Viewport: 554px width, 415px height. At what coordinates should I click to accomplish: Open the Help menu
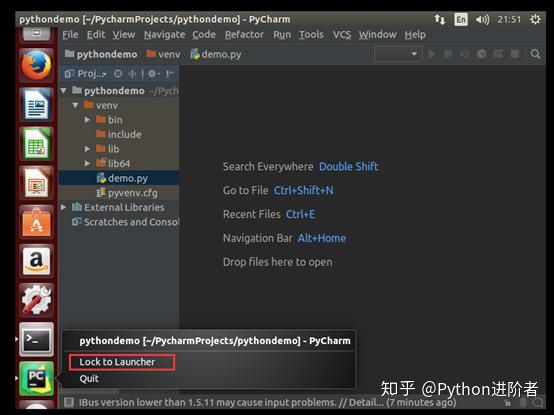click(x=415, y=35)
